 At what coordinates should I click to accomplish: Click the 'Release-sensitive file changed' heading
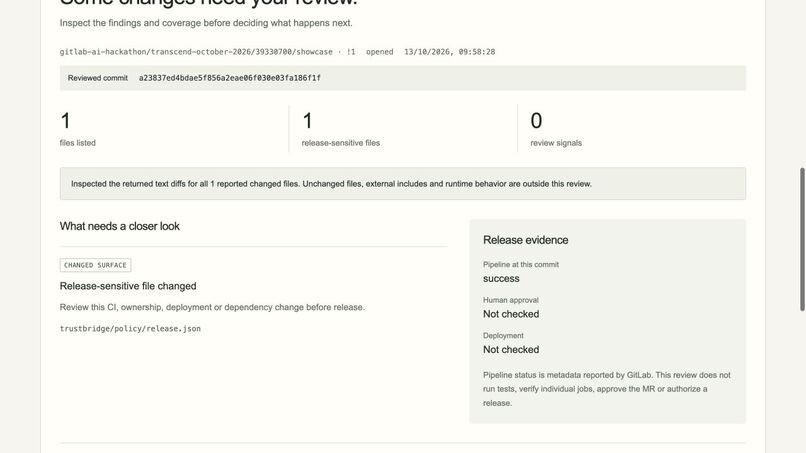(x=128, y=286)
